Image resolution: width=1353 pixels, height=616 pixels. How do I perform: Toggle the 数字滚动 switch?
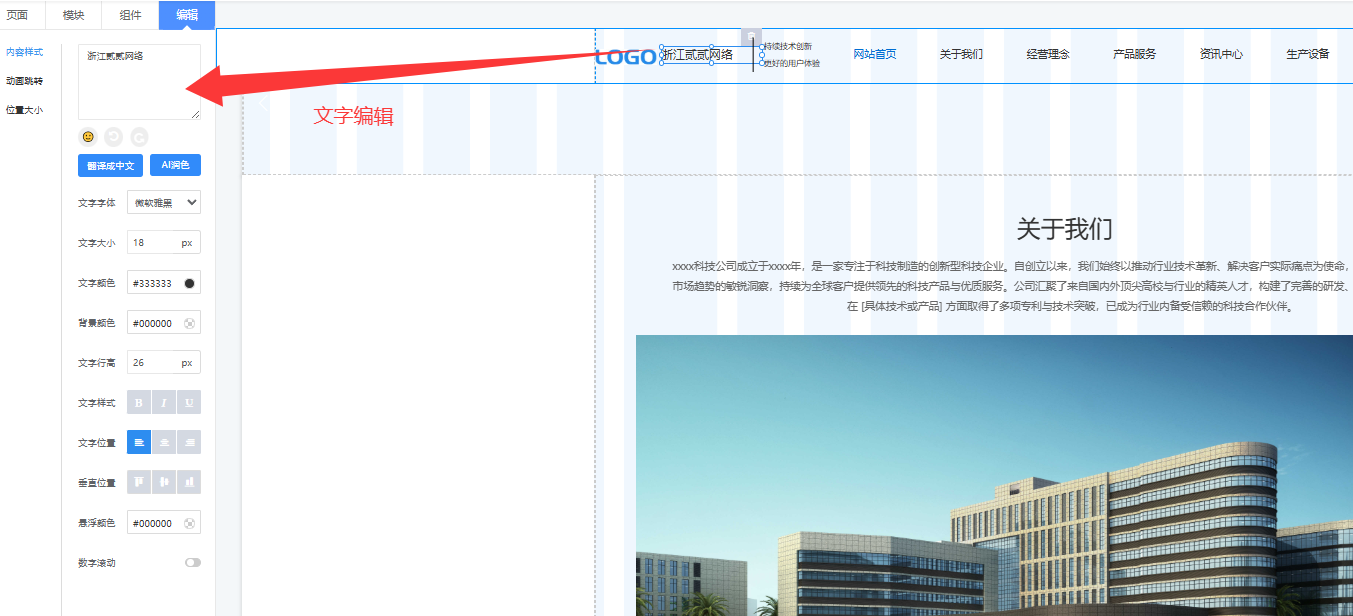[193, 563]
